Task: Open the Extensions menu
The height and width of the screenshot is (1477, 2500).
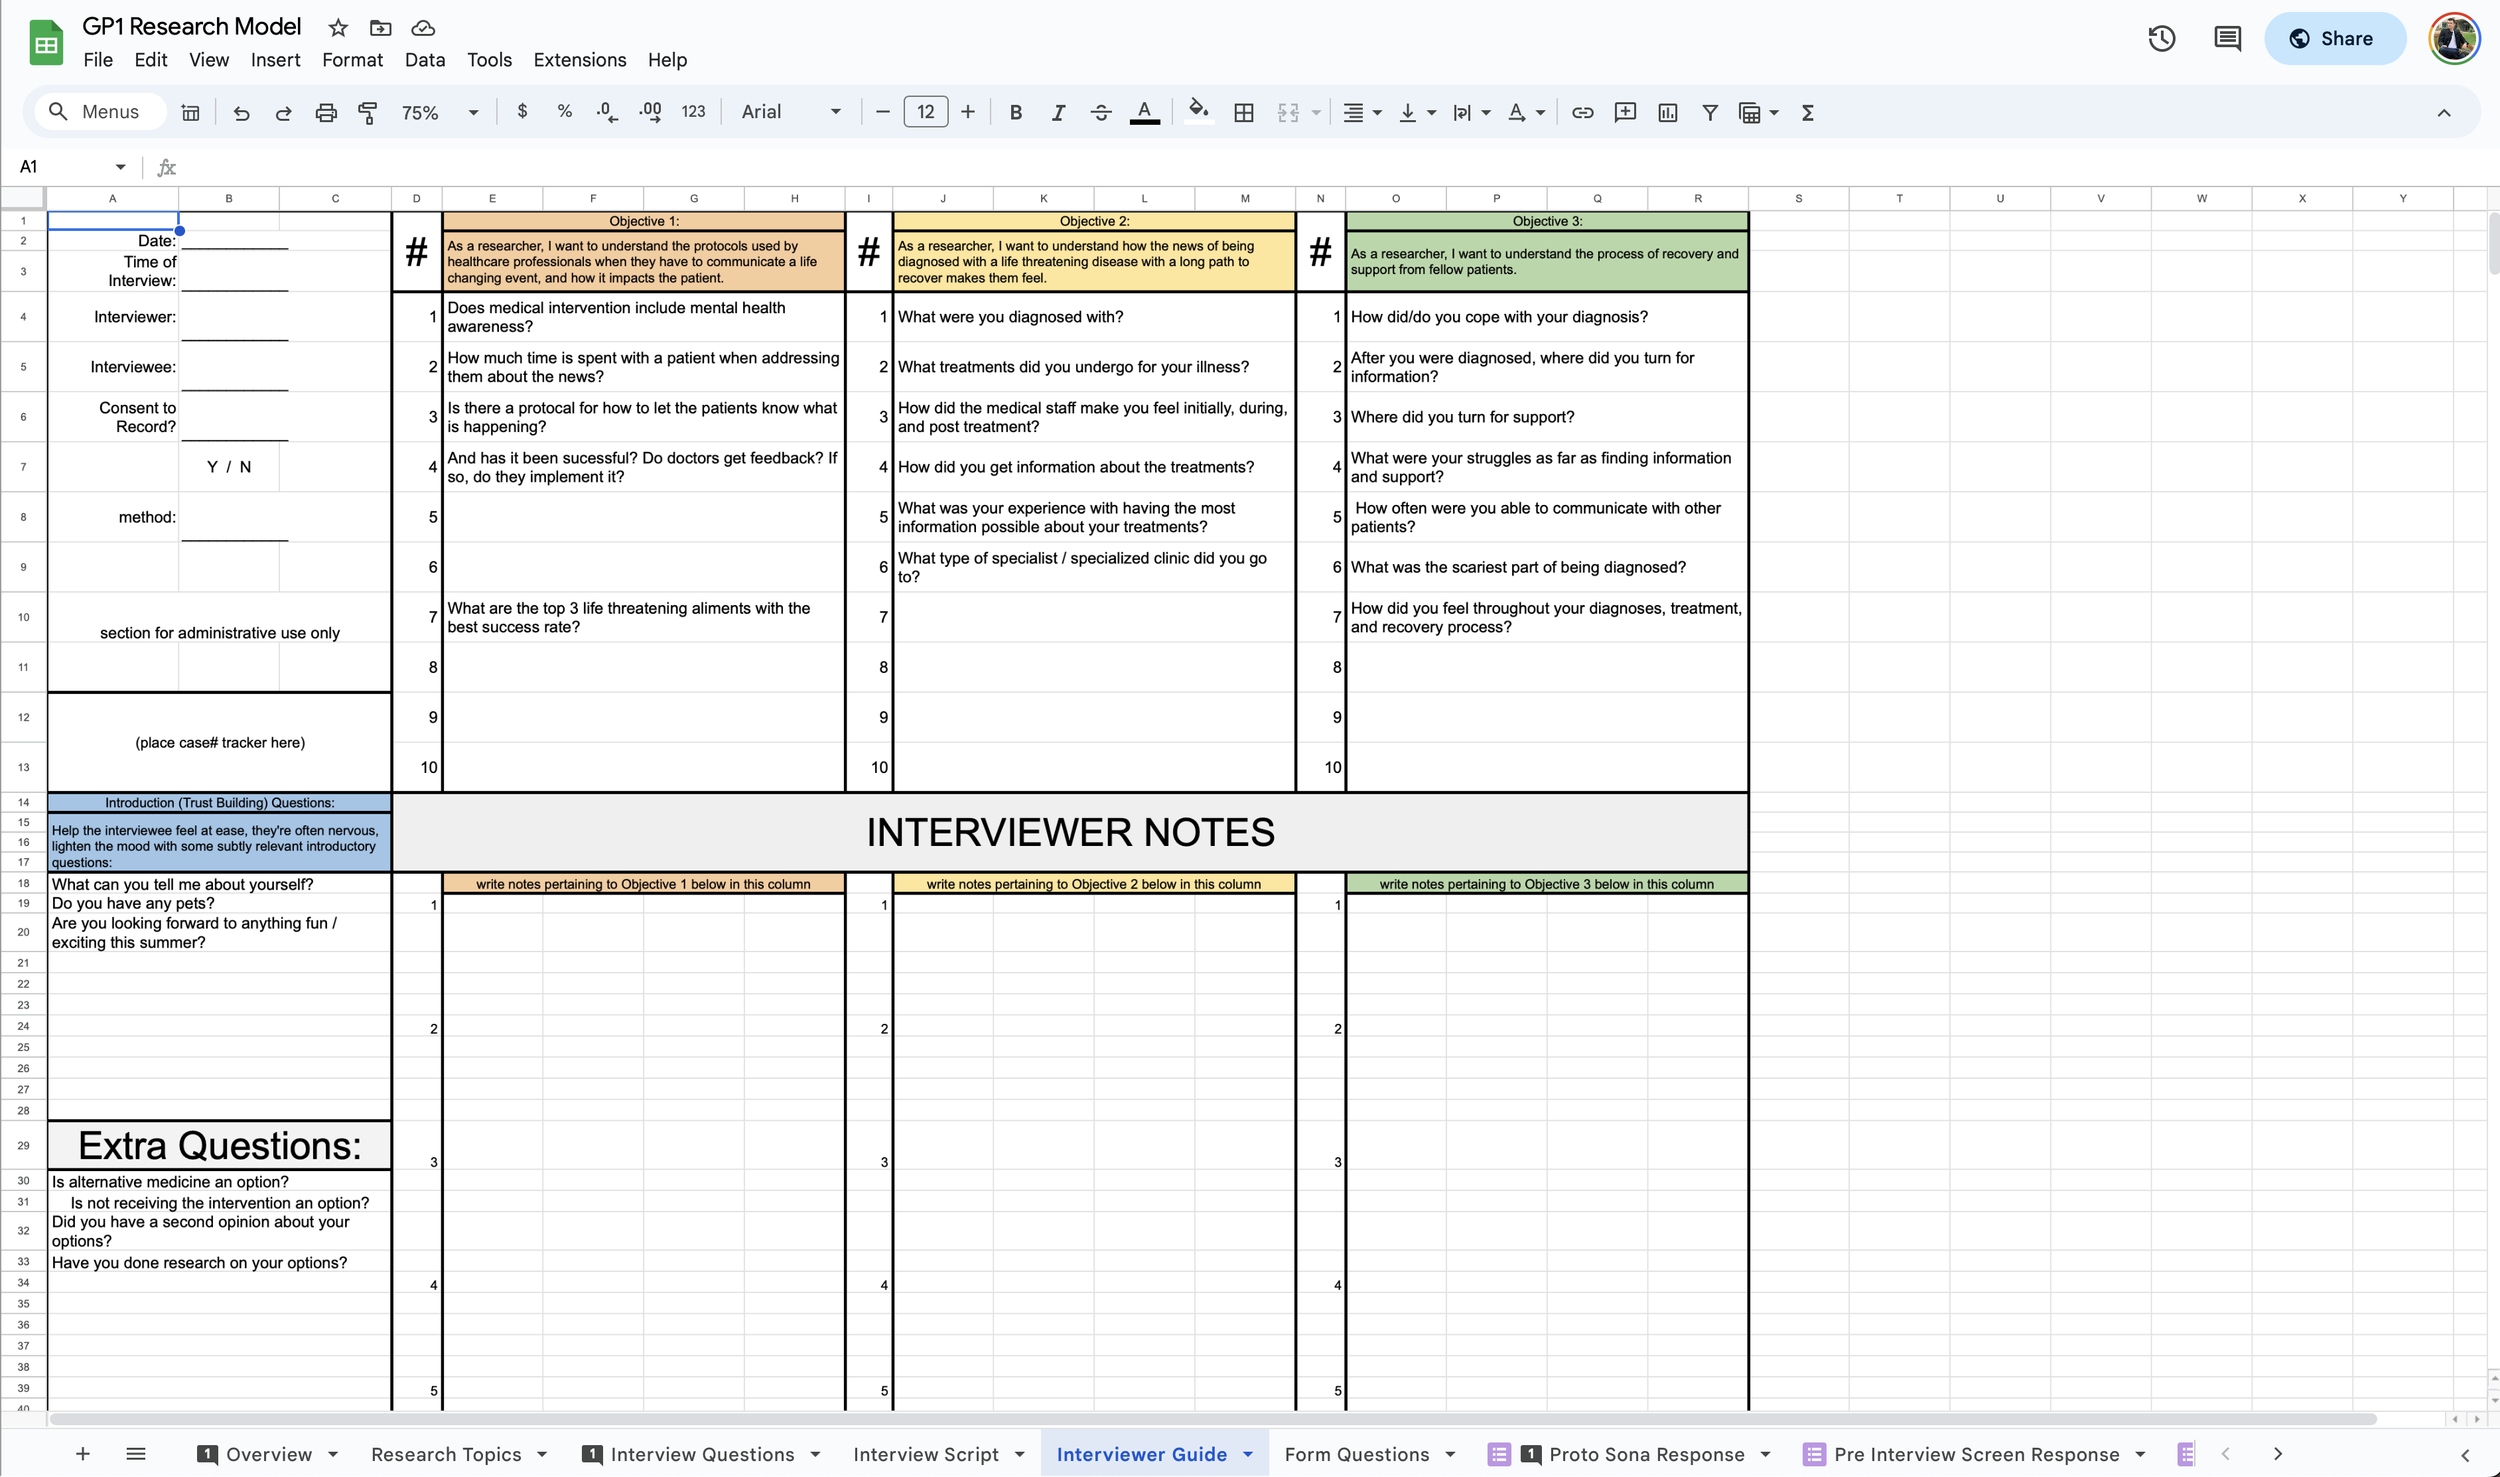Action: click(579, 60)
